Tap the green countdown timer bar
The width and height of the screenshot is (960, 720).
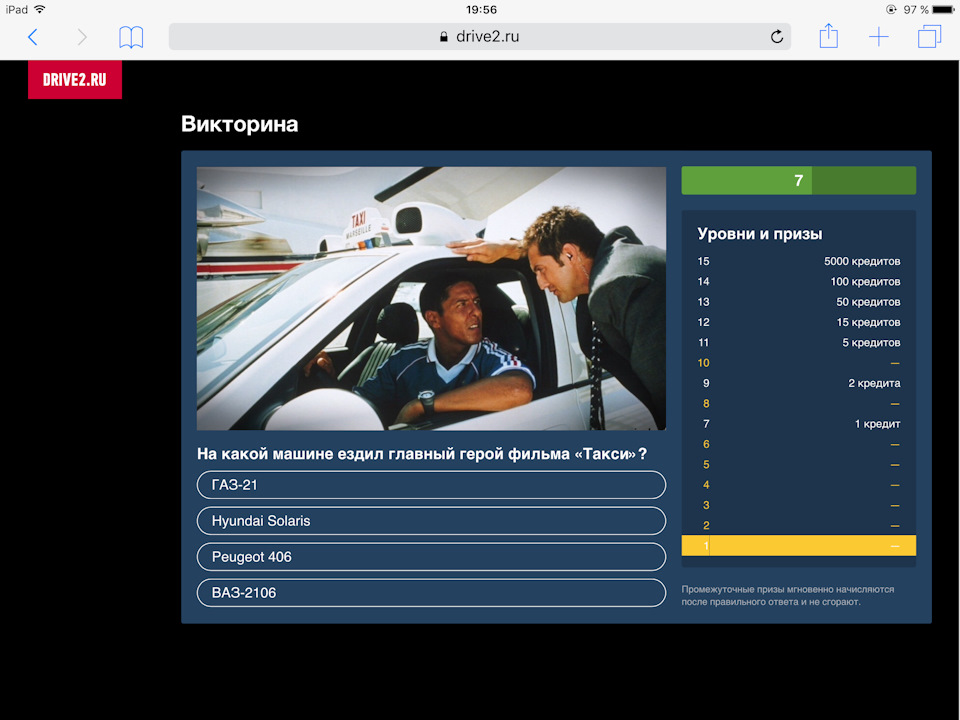(798, 181)
